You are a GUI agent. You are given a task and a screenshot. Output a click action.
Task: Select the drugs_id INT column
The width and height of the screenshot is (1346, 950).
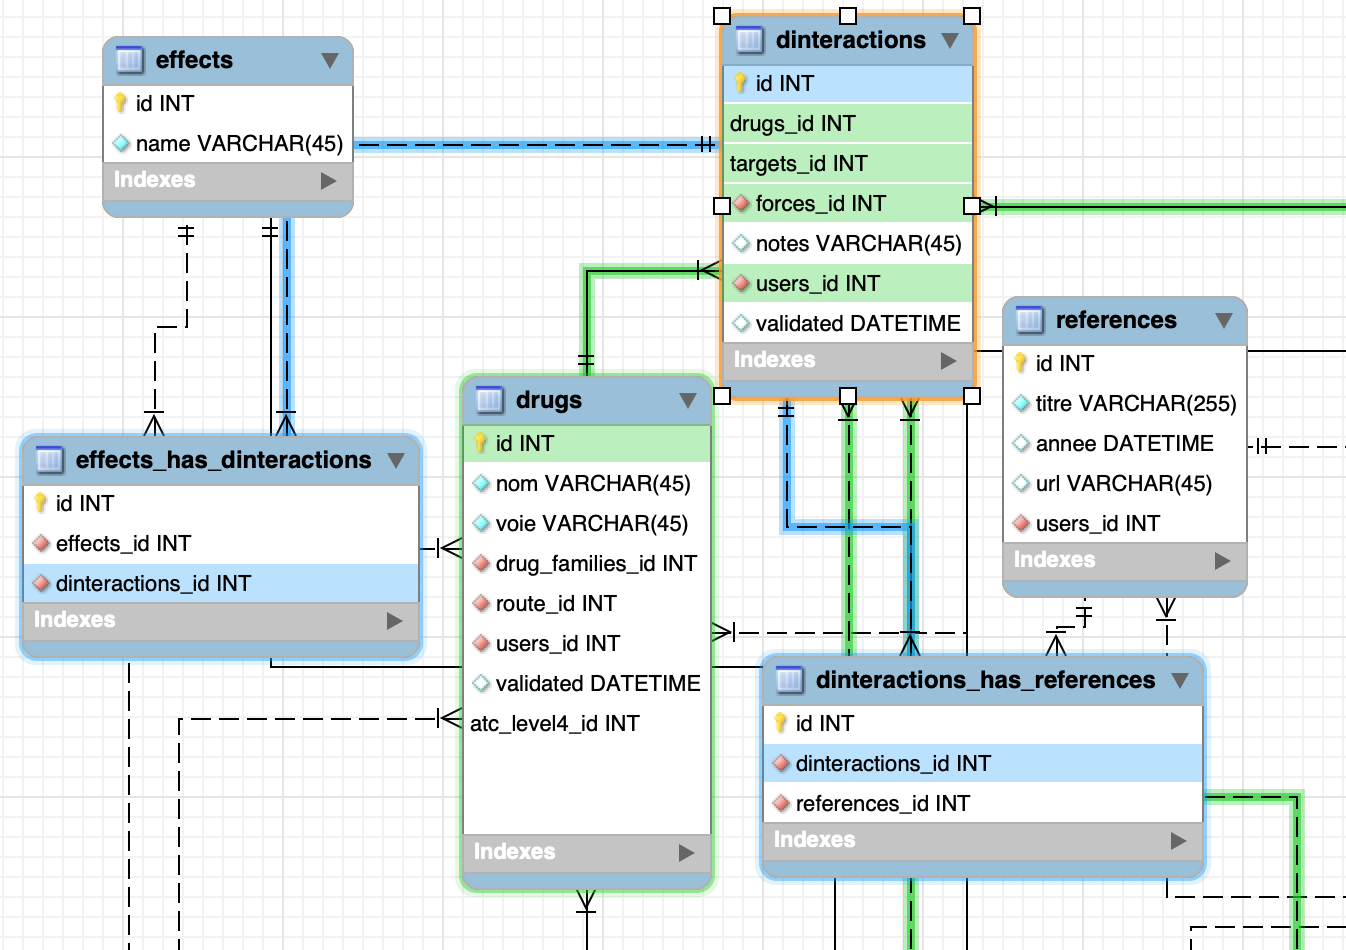click(x=848, y=123)
